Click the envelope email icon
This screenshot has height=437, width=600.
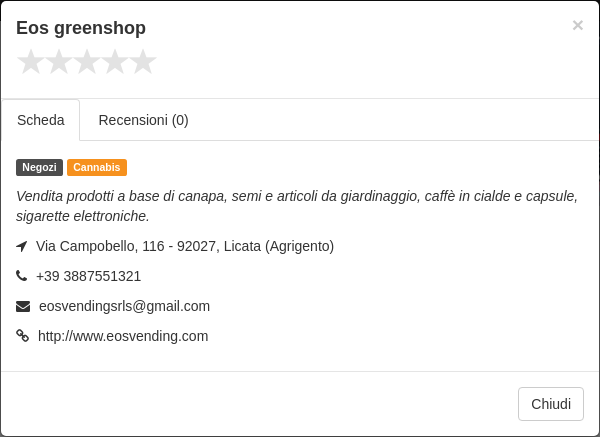[23, 307]
